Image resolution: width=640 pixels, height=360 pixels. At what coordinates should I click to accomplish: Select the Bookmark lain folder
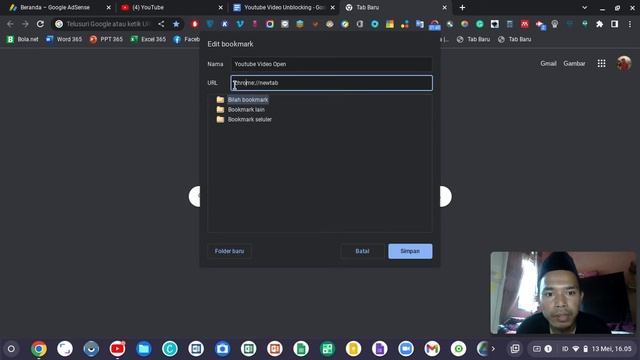(x=246, y=109)
